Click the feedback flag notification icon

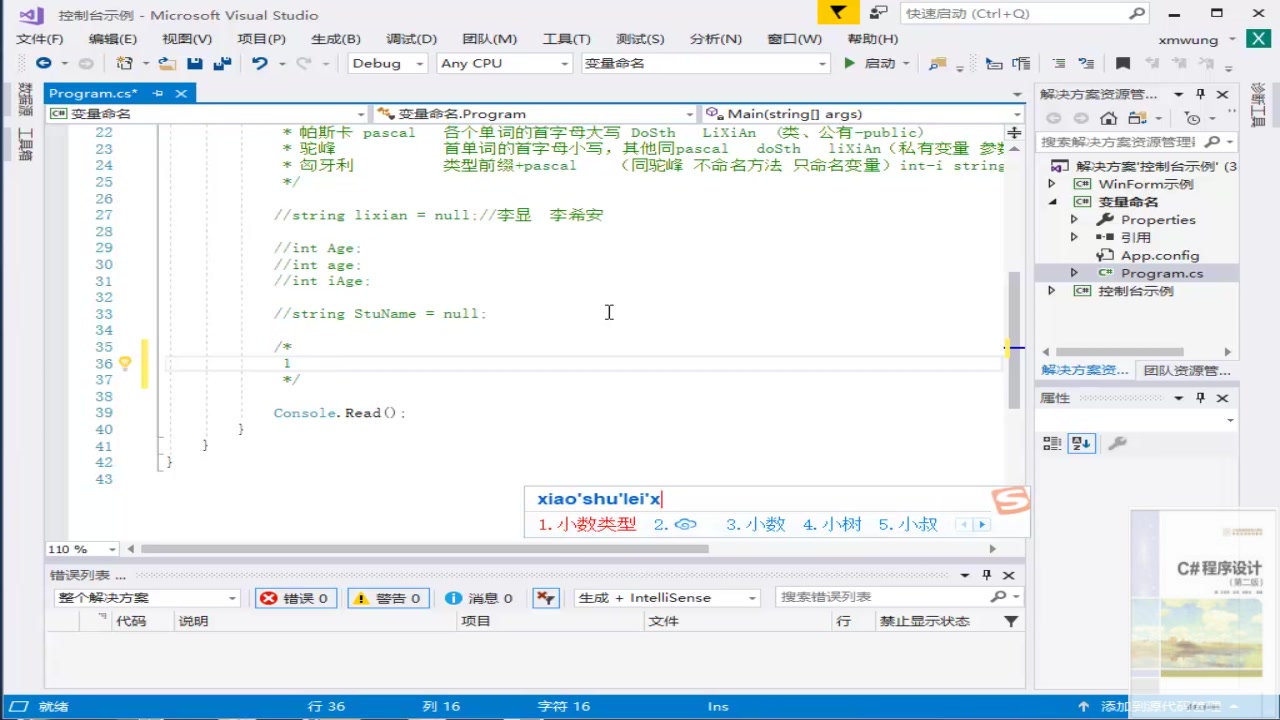coord(838,13)
